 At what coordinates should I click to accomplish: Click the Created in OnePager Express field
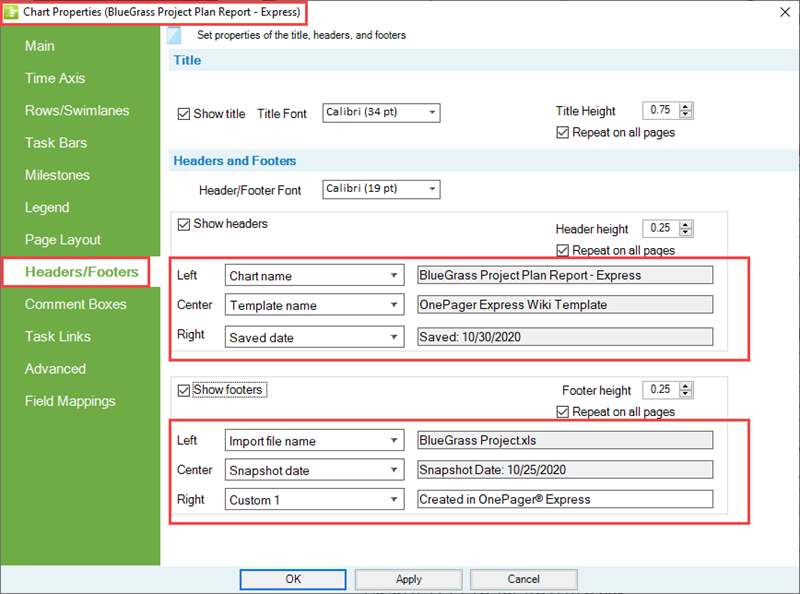tap(565, 499)
